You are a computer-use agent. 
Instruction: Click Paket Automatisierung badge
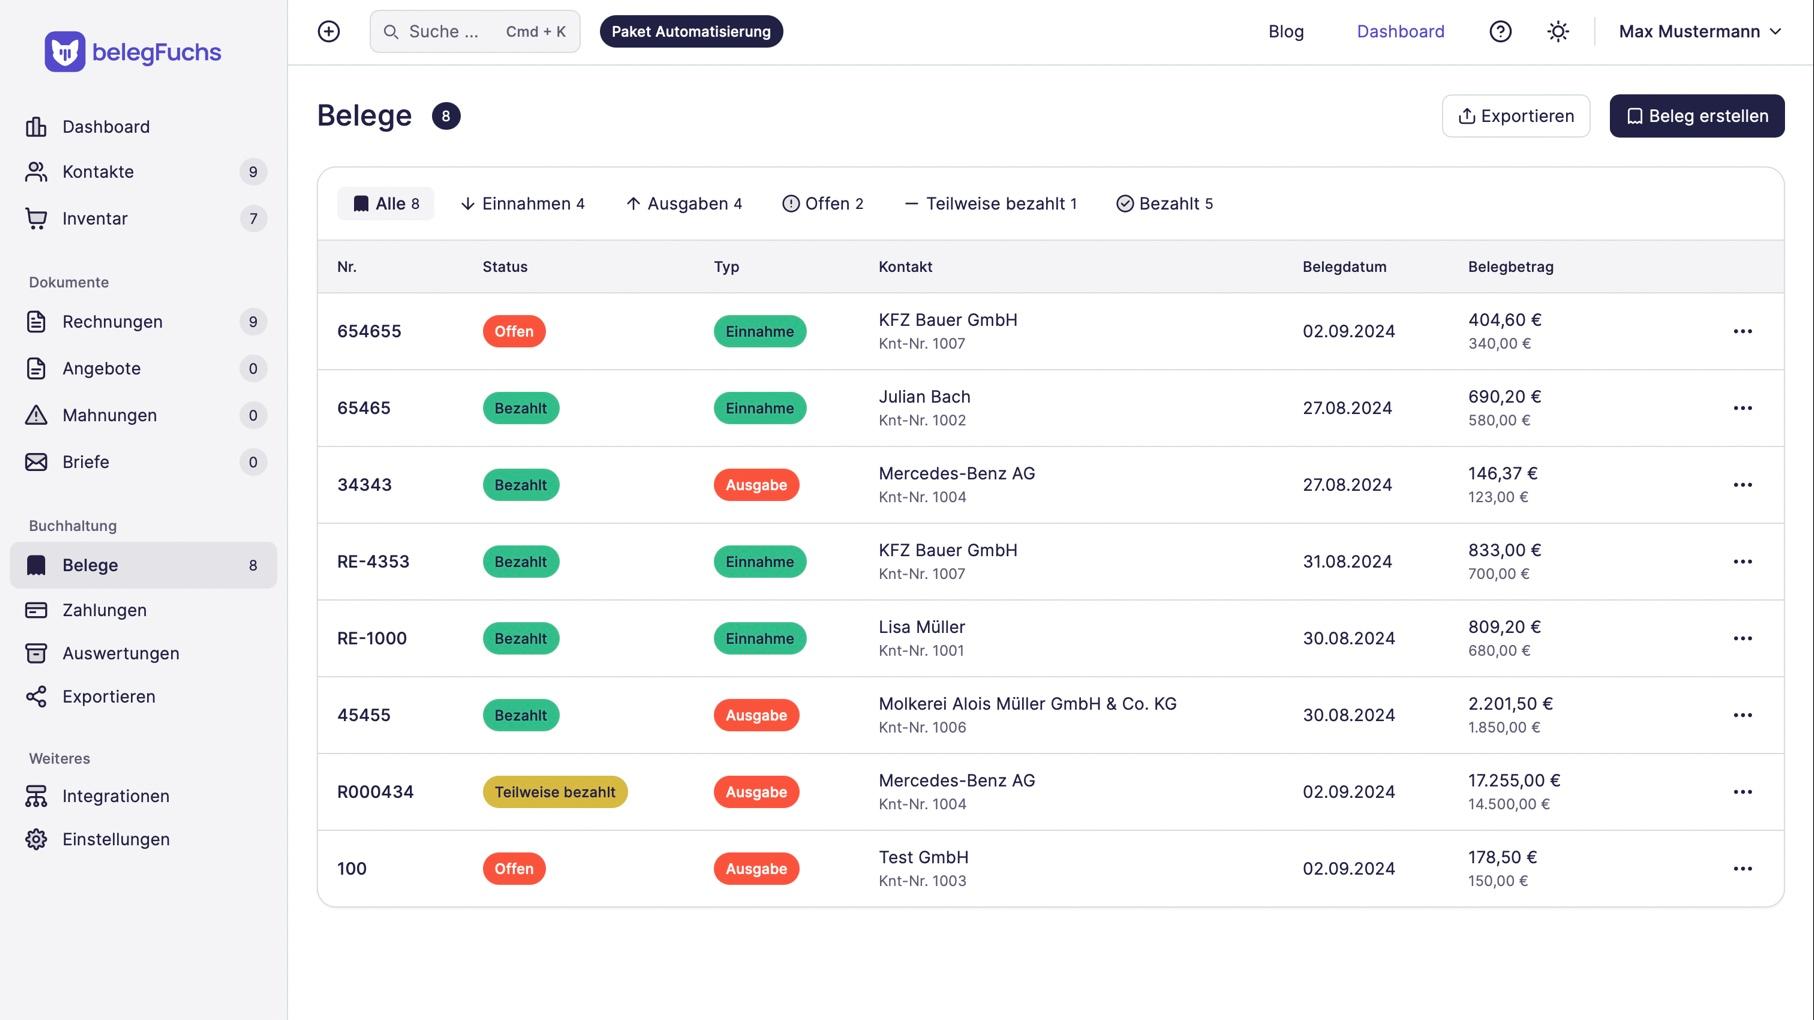[x=691, y=32]
